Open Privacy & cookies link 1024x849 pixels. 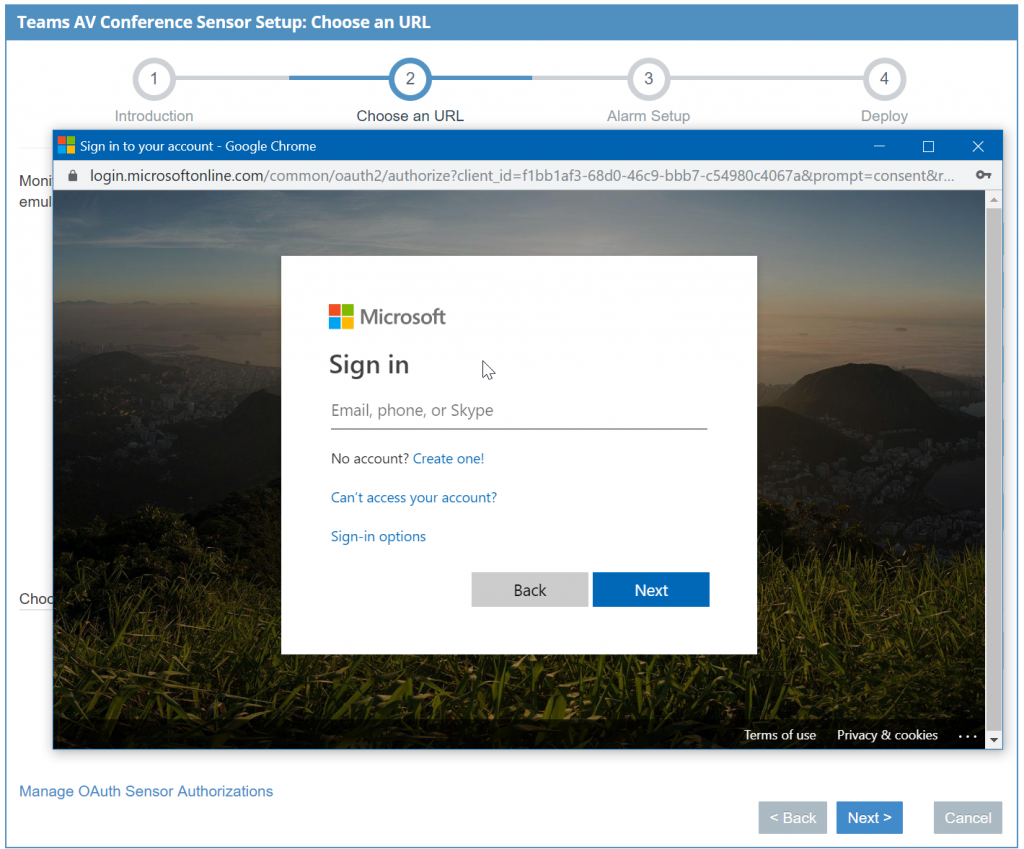click(887, 735)
